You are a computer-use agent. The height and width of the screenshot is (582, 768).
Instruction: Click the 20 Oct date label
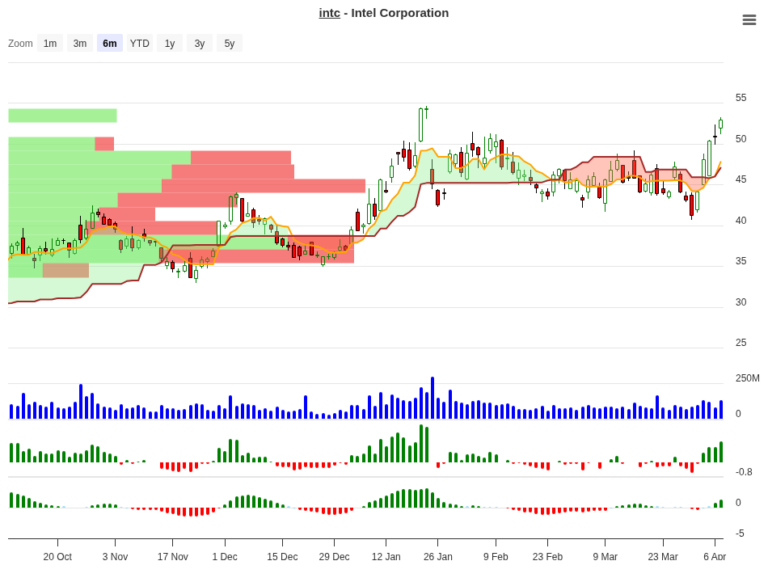[57, 557]
